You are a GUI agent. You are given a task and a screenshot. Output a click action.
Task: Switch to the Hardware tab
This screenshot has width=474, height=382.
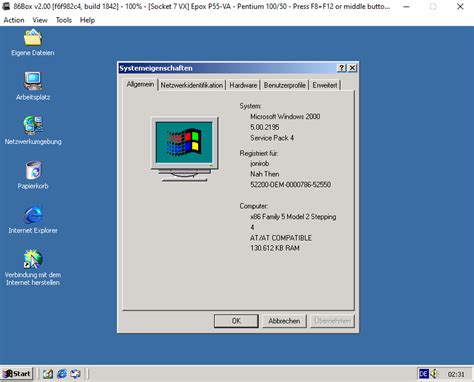click(243, 85)
